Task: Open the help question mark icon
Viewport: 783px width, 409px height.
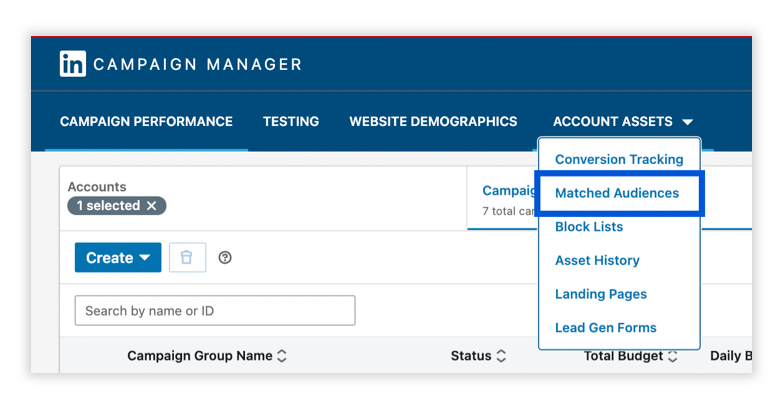Action: pyautogui.click(x=225, y=257)
